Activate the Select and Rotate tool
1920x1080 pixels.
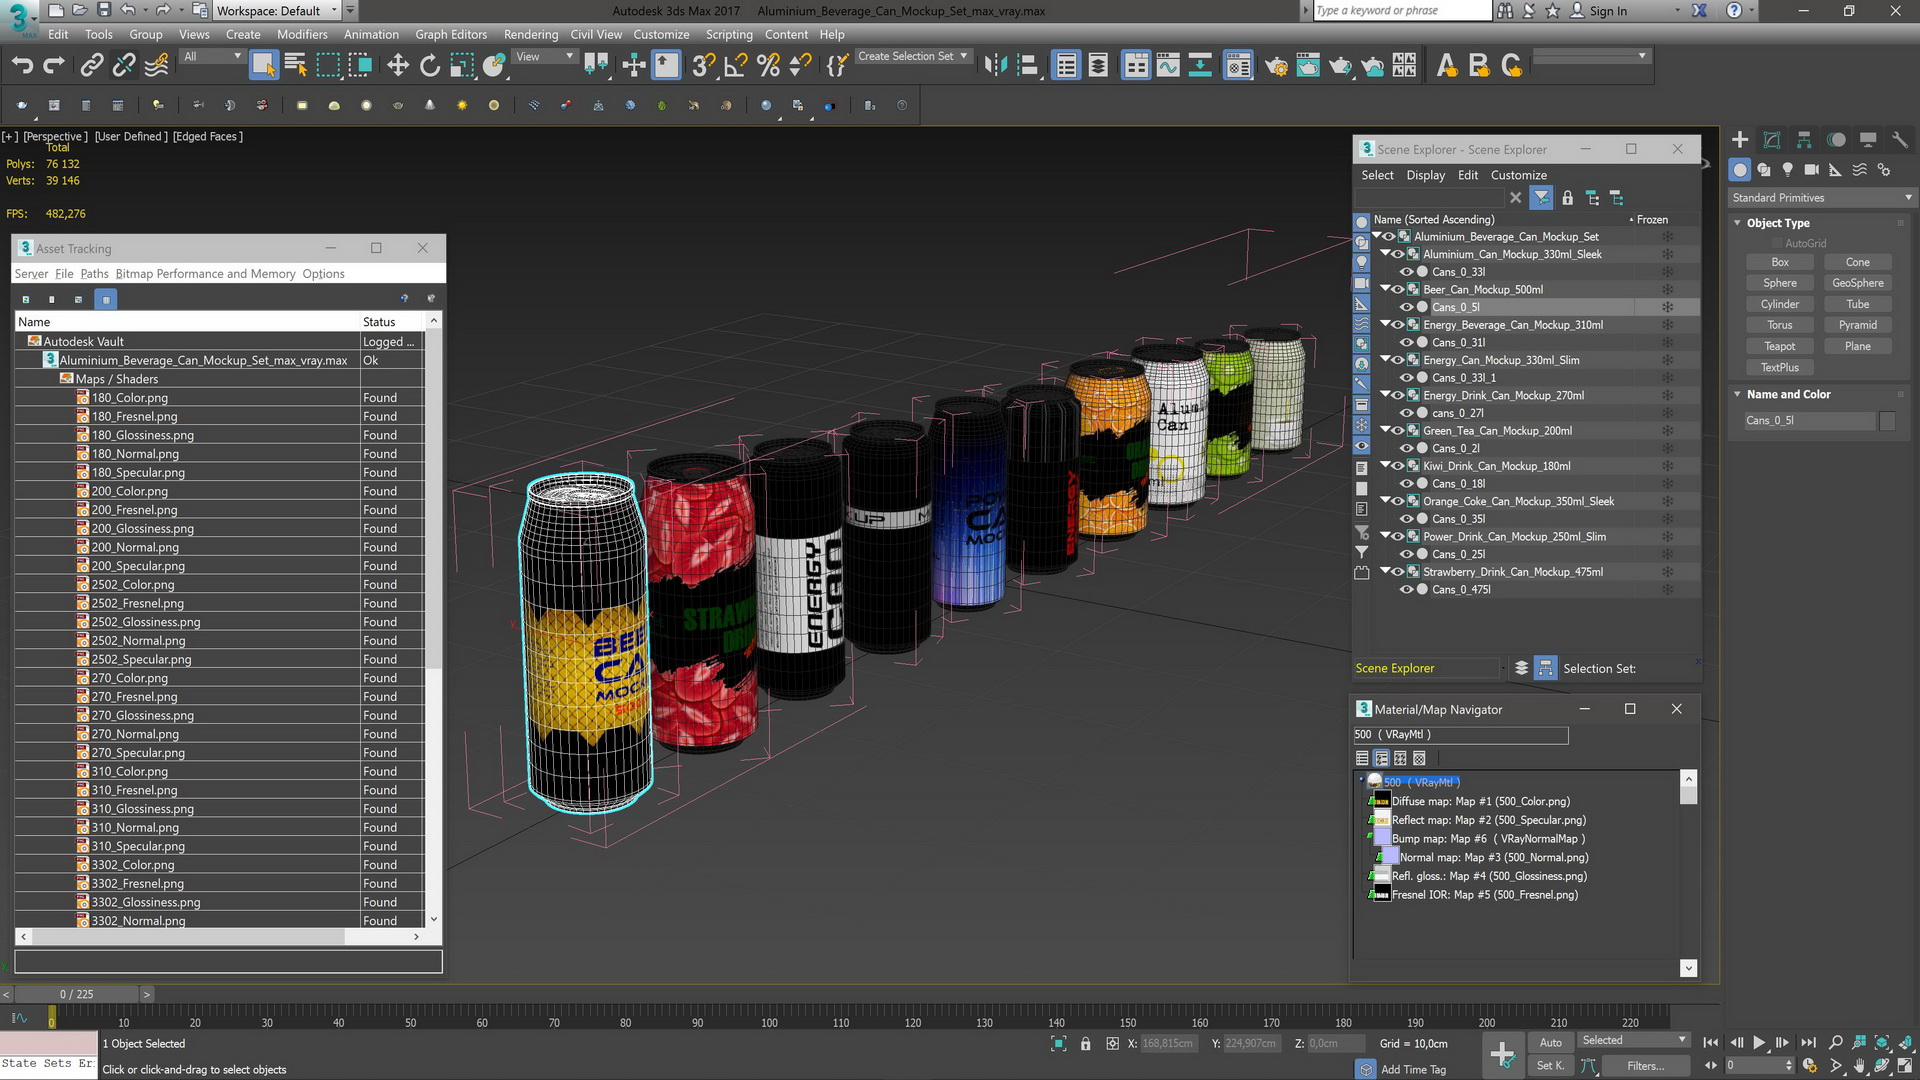coord(430,66)
